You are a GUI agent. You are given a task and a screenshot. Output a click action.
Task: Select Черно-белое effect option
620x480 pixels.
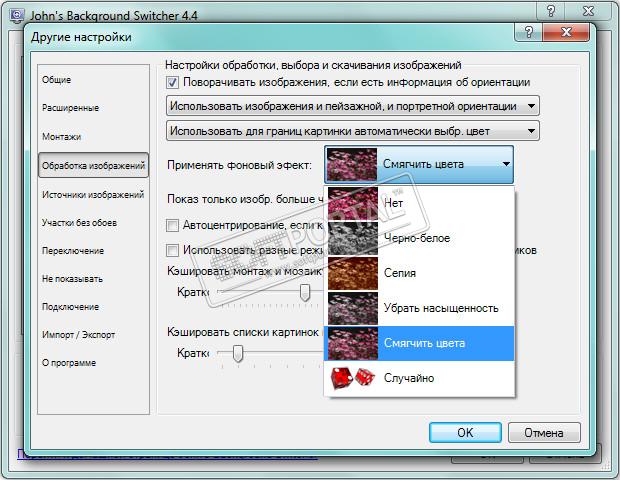point(419,238)
